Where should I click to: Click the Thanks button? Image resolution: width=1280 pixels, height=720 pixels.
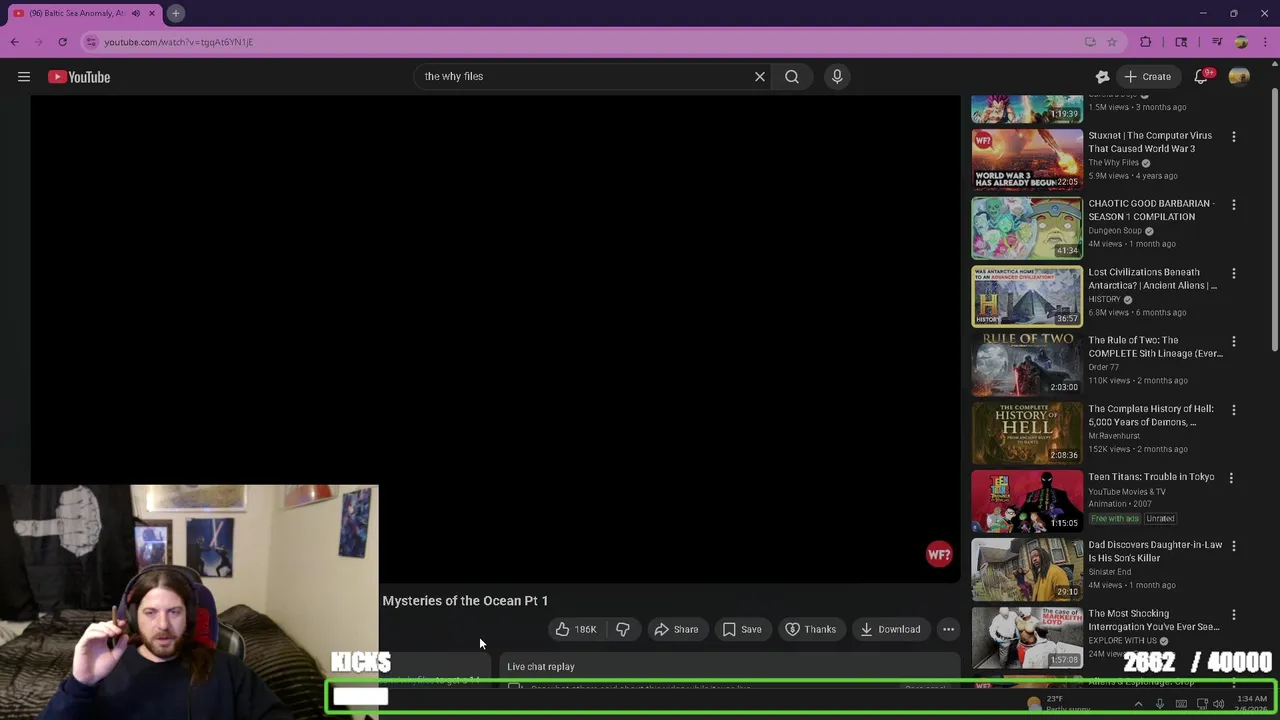click(x=810, y=629)
